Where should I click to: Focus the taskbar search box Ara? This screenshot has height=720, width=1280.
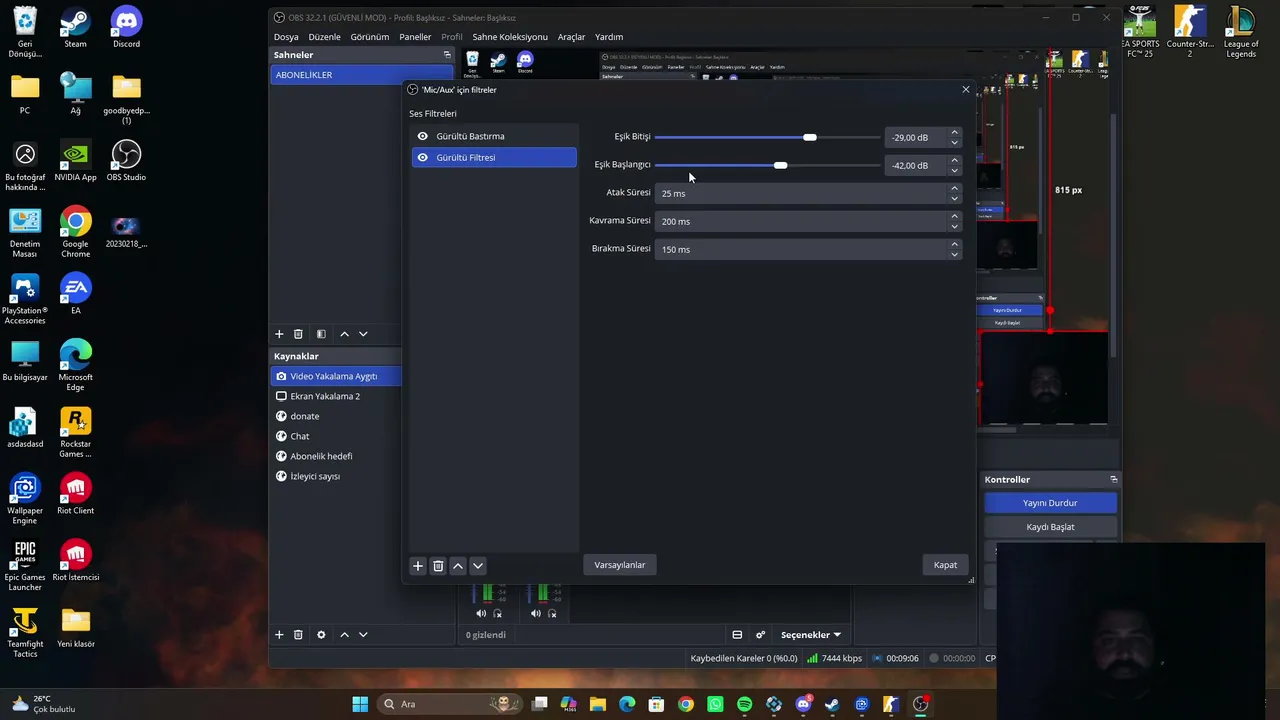coord(448,704)
